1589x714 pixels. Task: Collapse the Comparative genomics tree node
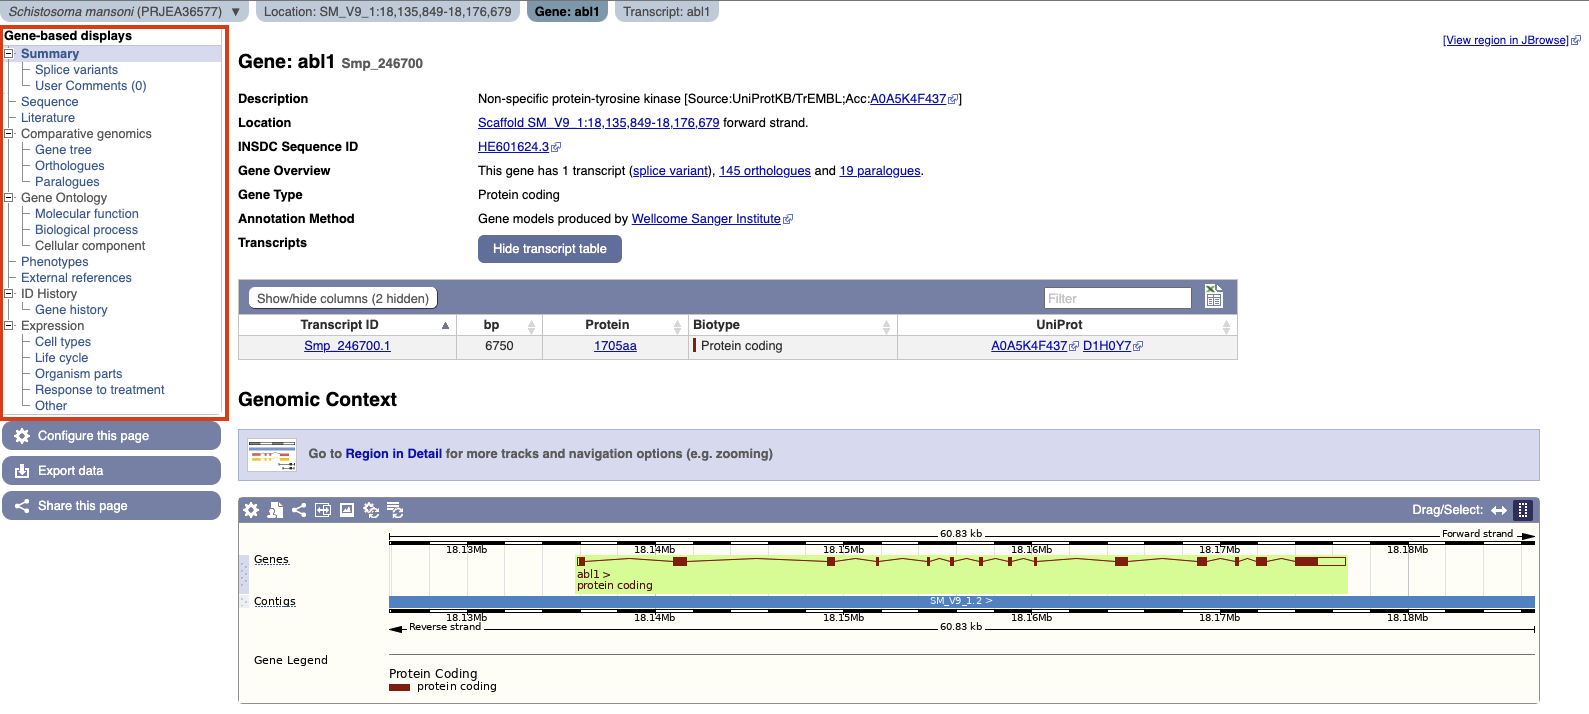(x=9, y=134)
